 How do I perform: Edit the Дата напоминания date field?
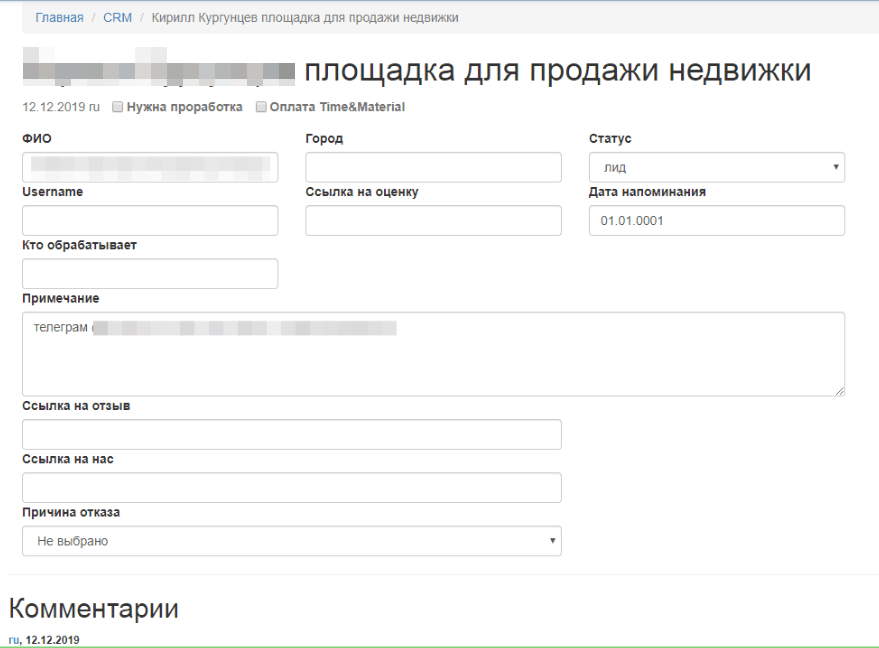(x=716, y=221)
